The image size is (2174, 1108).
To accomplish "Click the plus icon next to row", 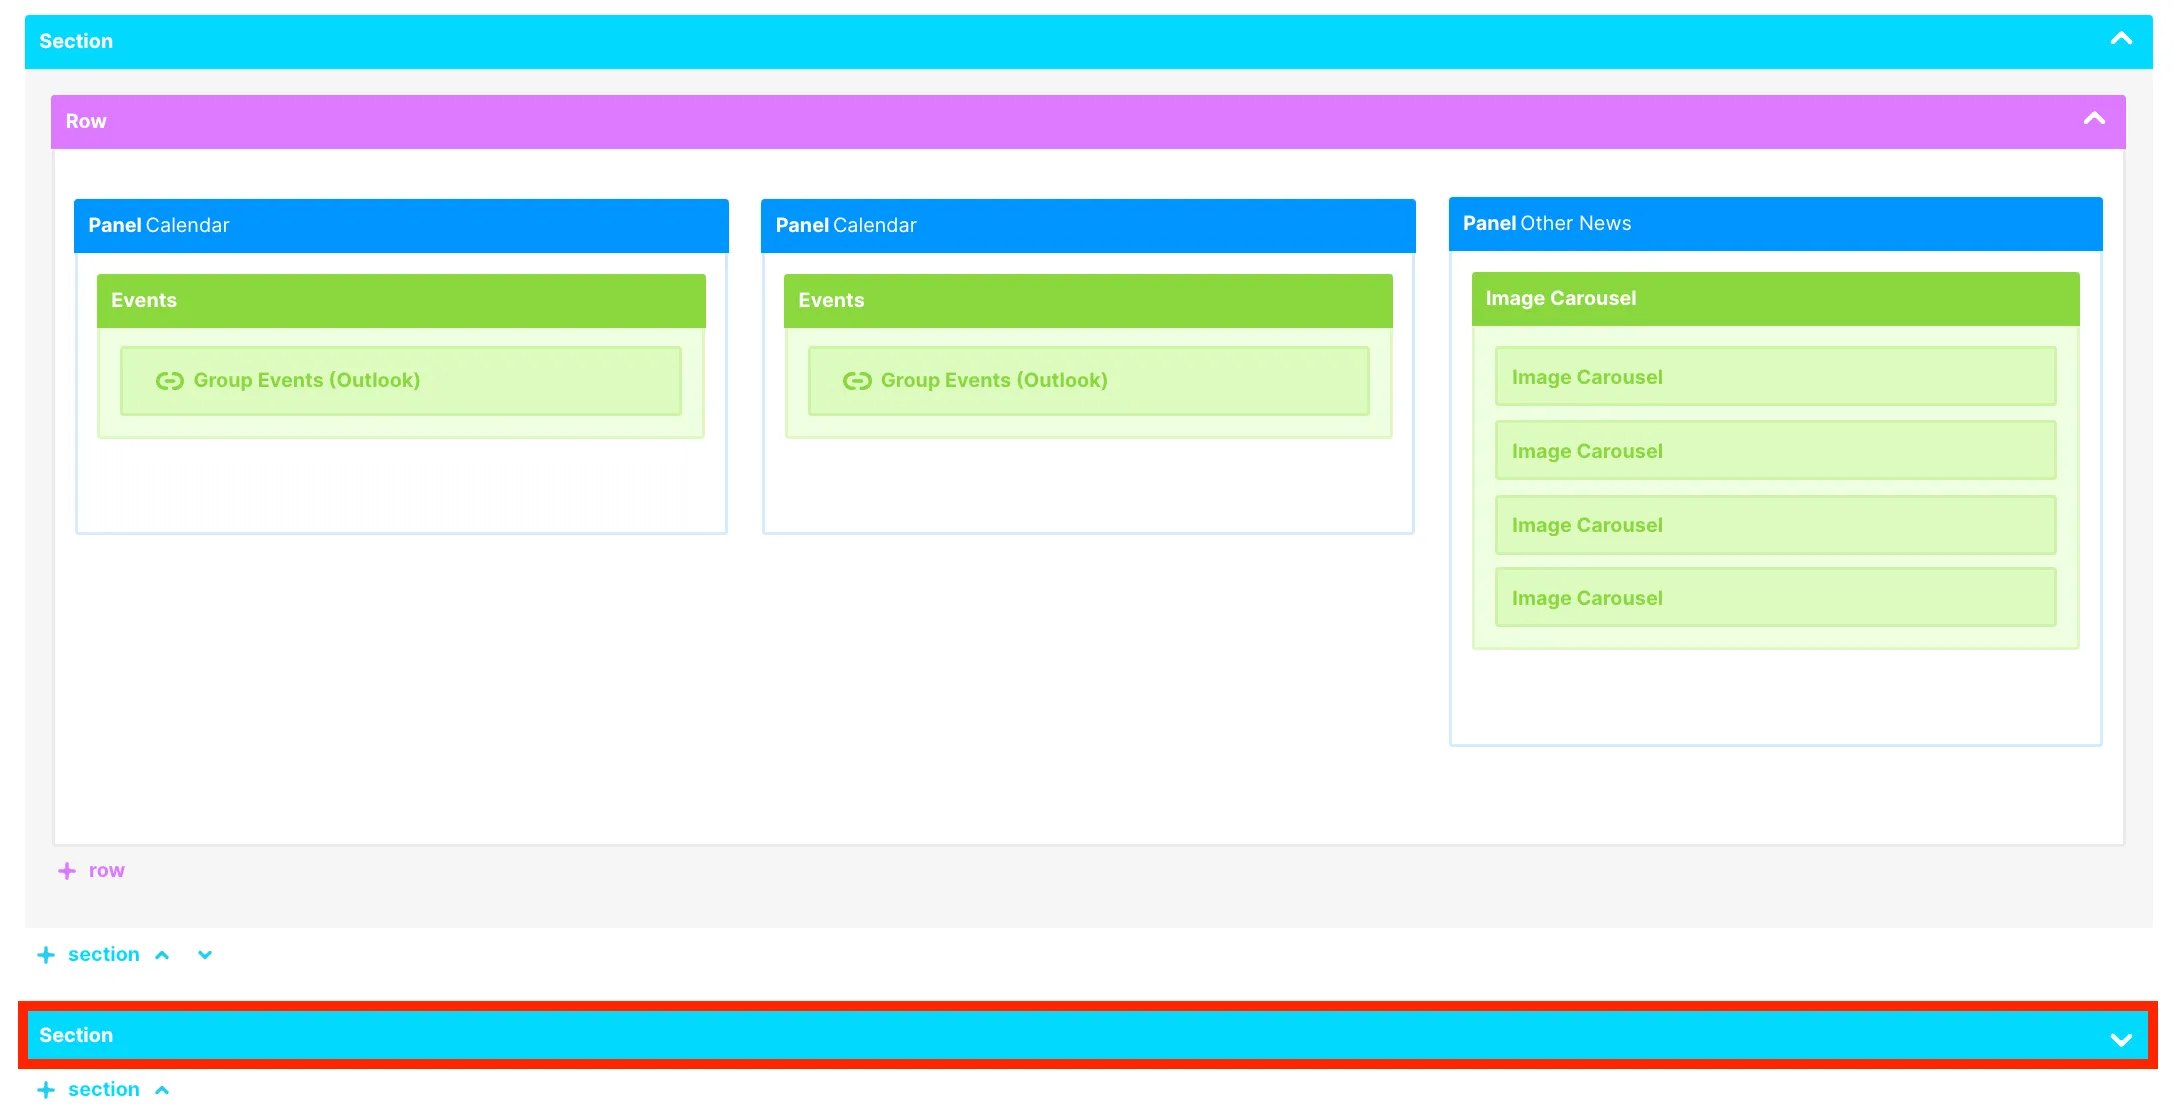I will coord(67,871).
